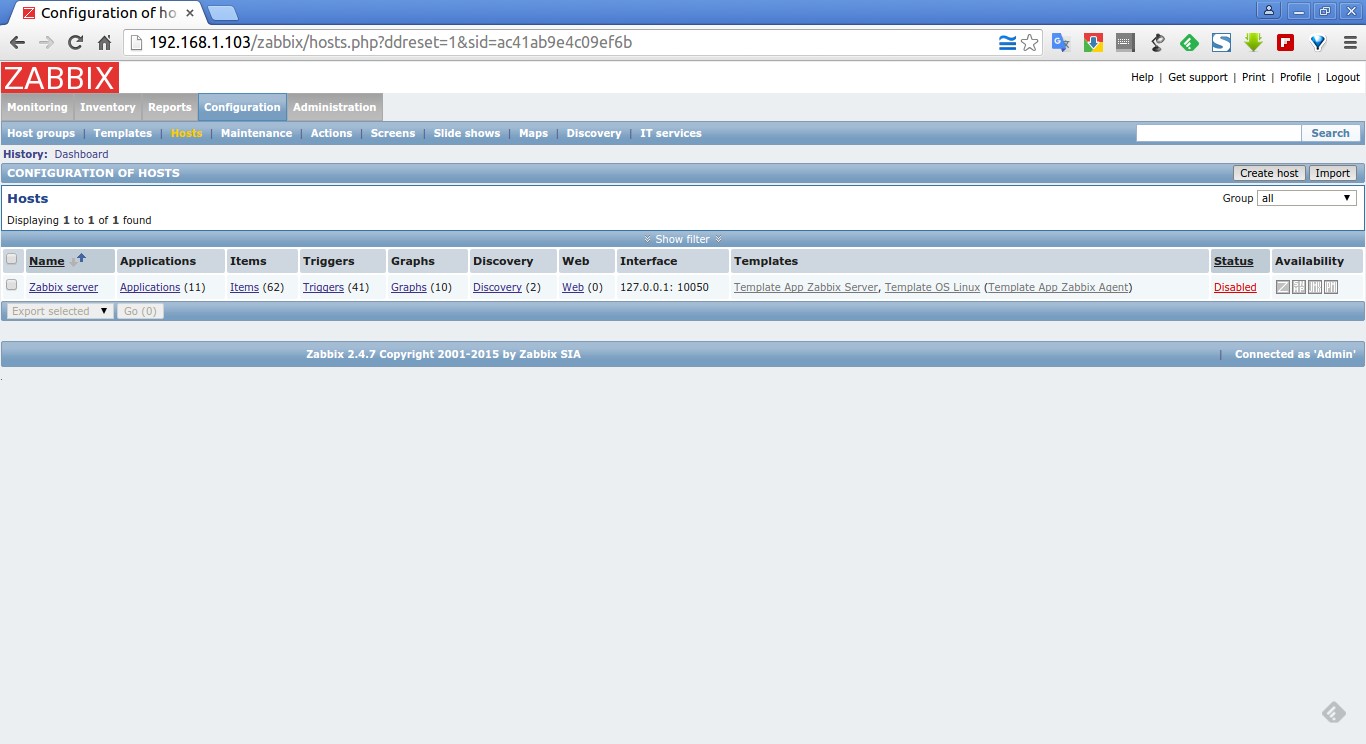Click the Logout link
Screen dimensions: 1366x744
click(x=1342, y=77)
